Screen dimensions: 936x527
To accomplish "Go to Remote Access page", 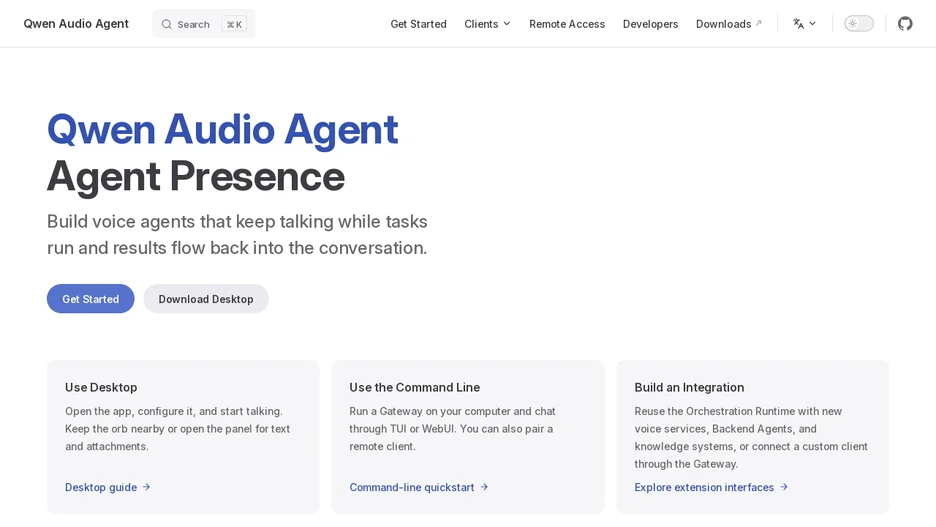I will coord(566,24).
